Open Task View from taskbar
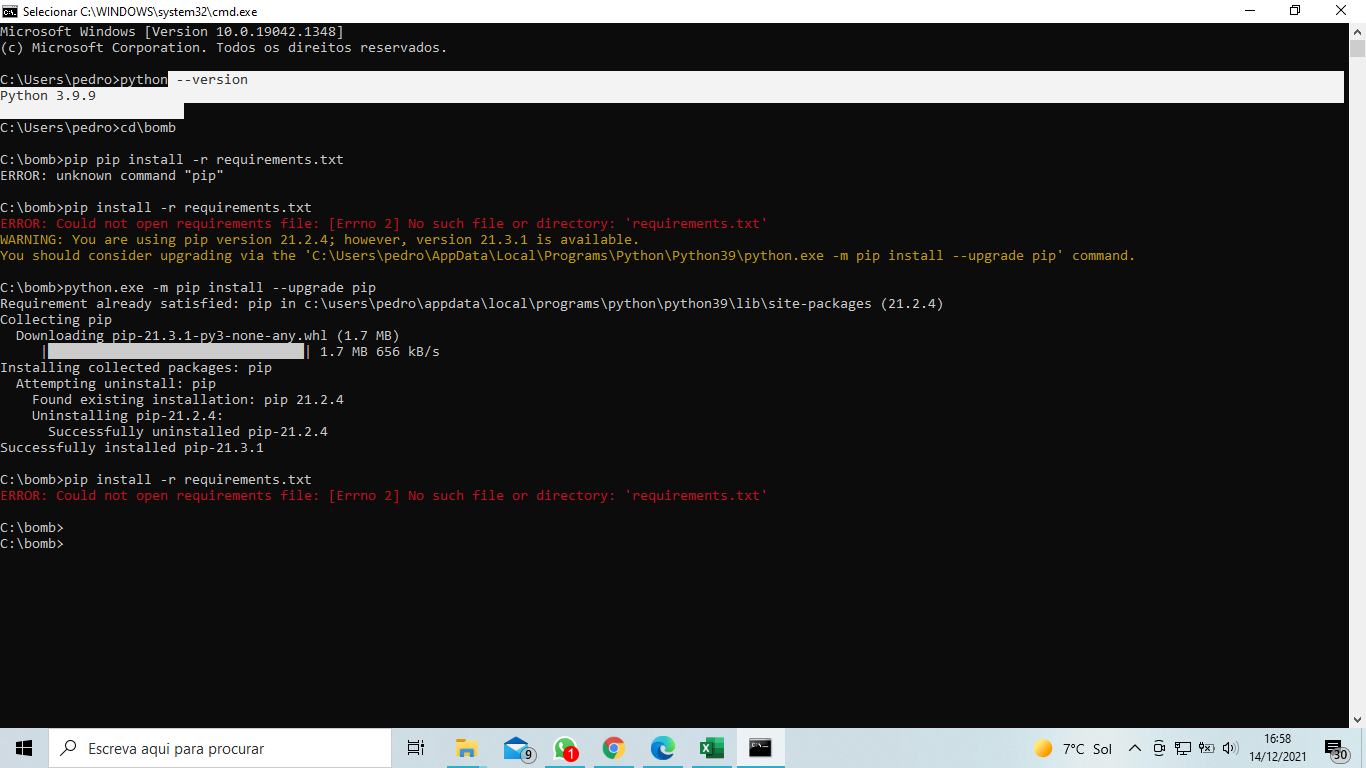The height and width of the screenshot is (768, 1366). 416,747
